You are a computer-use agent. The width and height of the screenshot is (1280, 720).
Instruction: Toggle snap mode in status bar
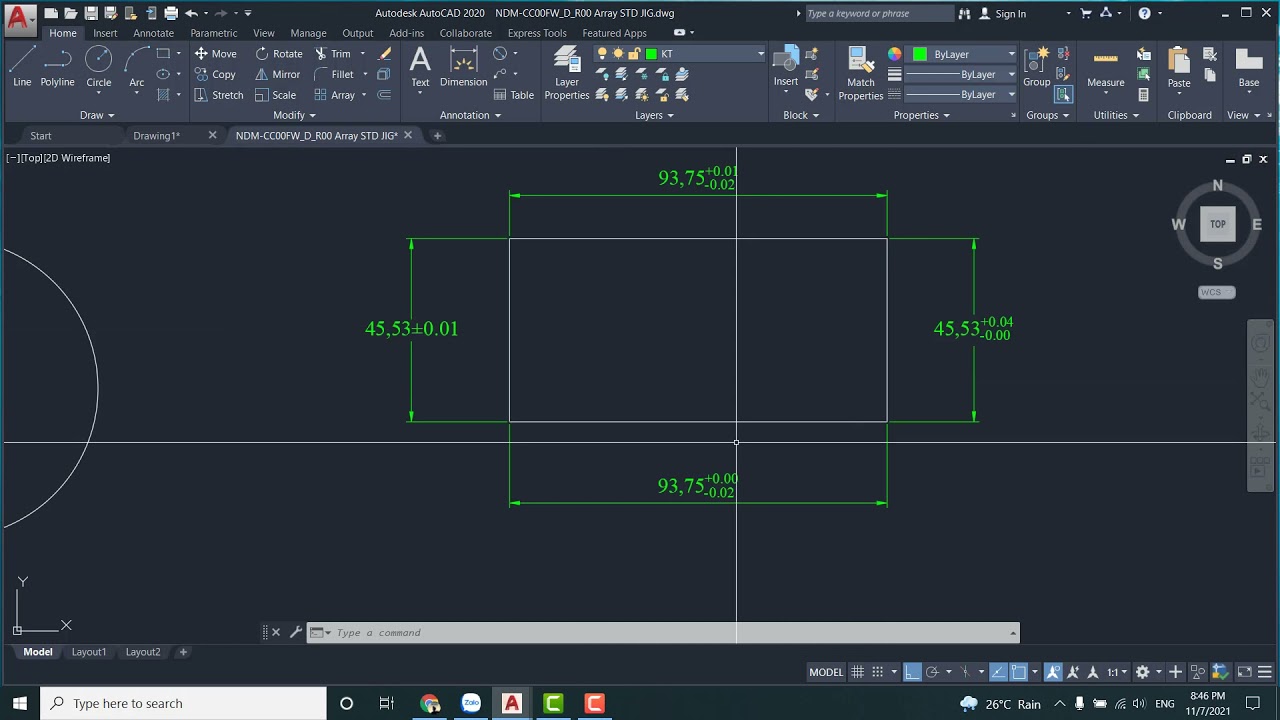tap(877, 672)
